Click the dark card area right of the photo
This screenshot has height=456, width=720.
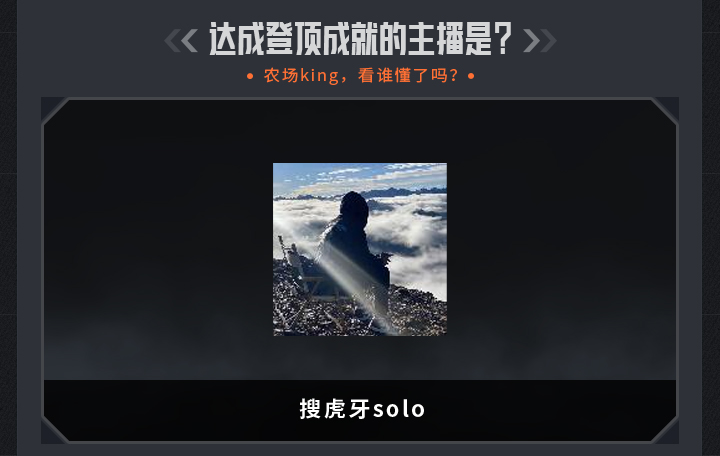(561, 239)
